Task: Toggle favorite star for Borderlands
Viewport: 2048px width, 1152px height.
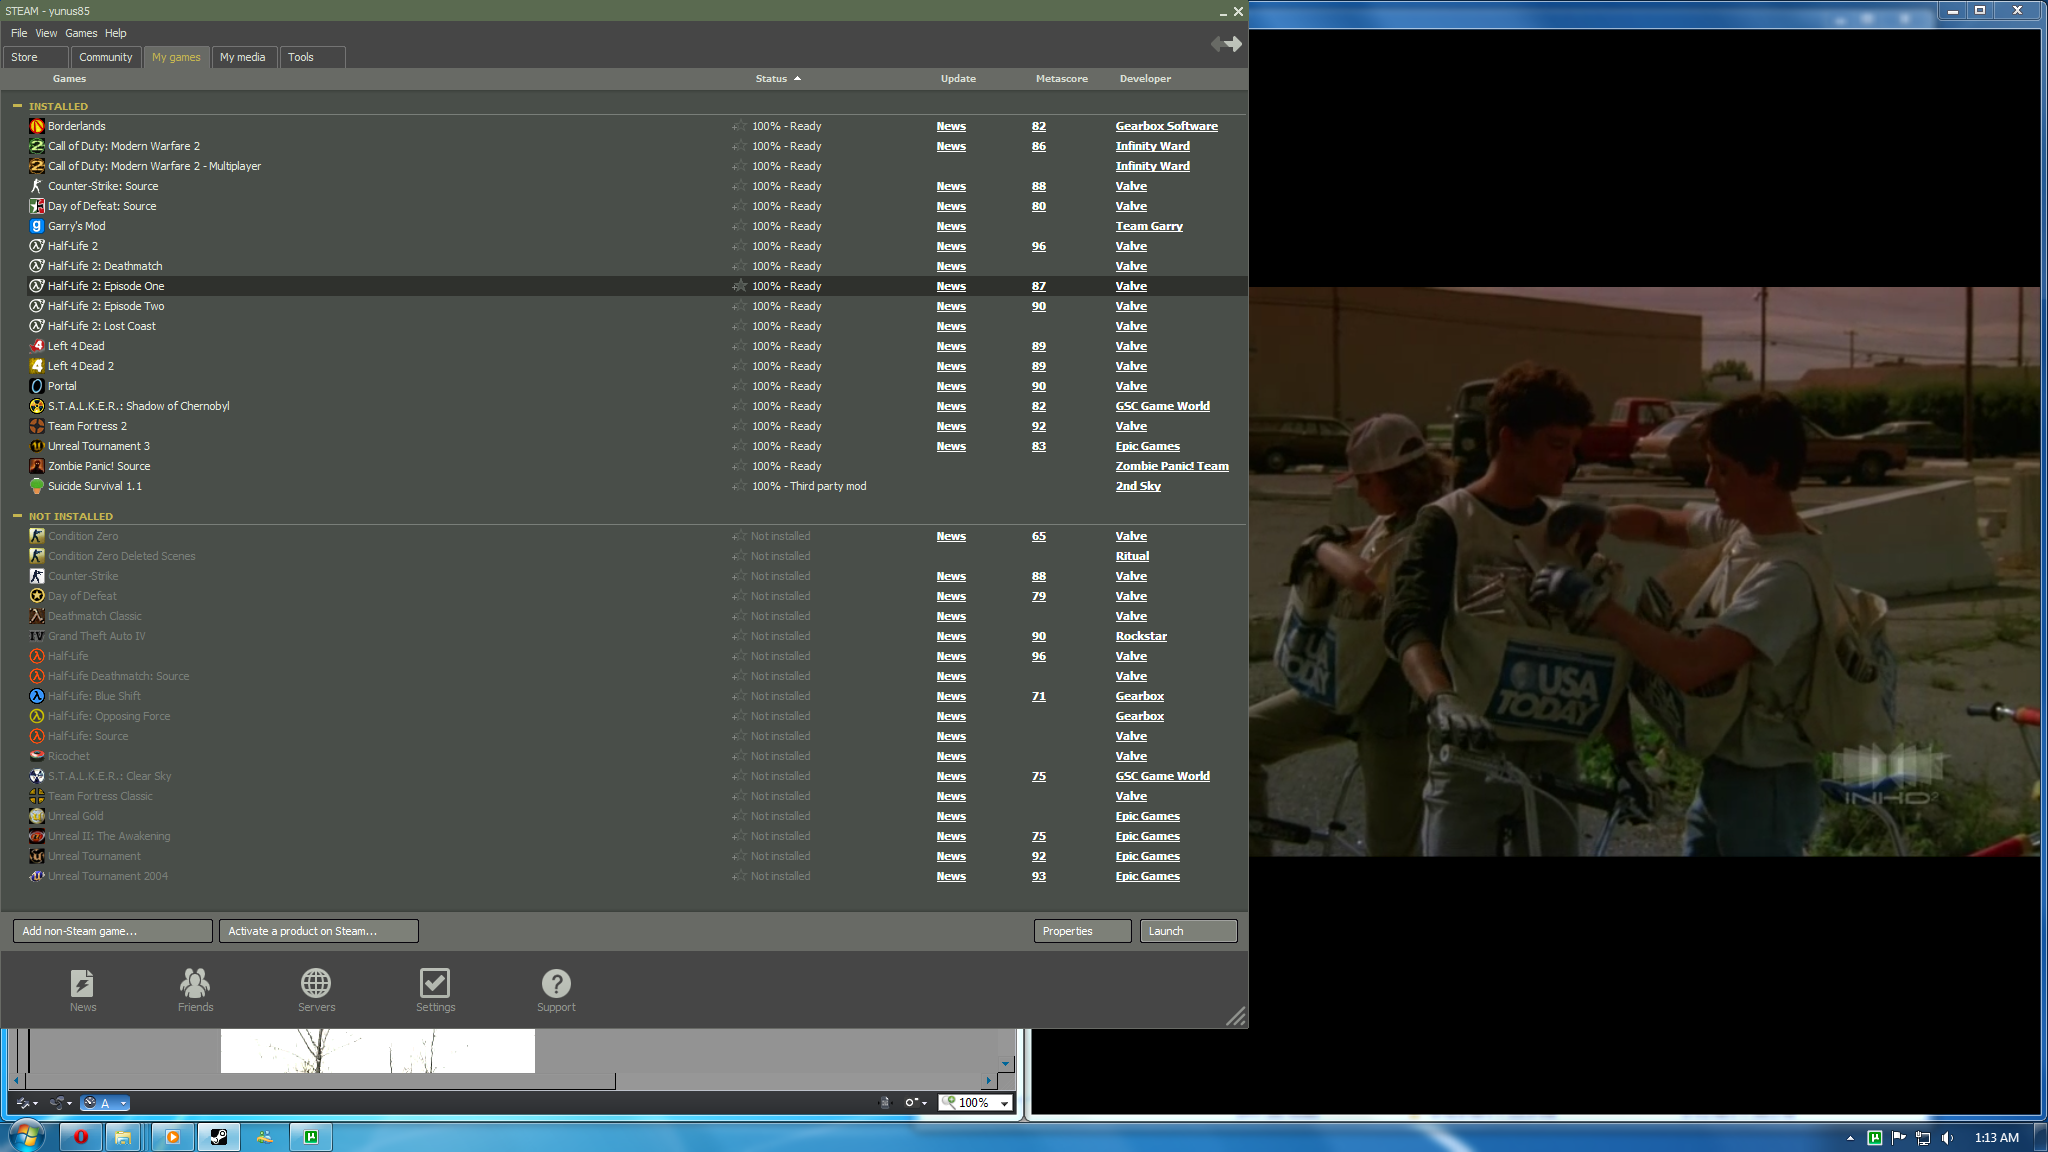Action: [x=740, y=126]
